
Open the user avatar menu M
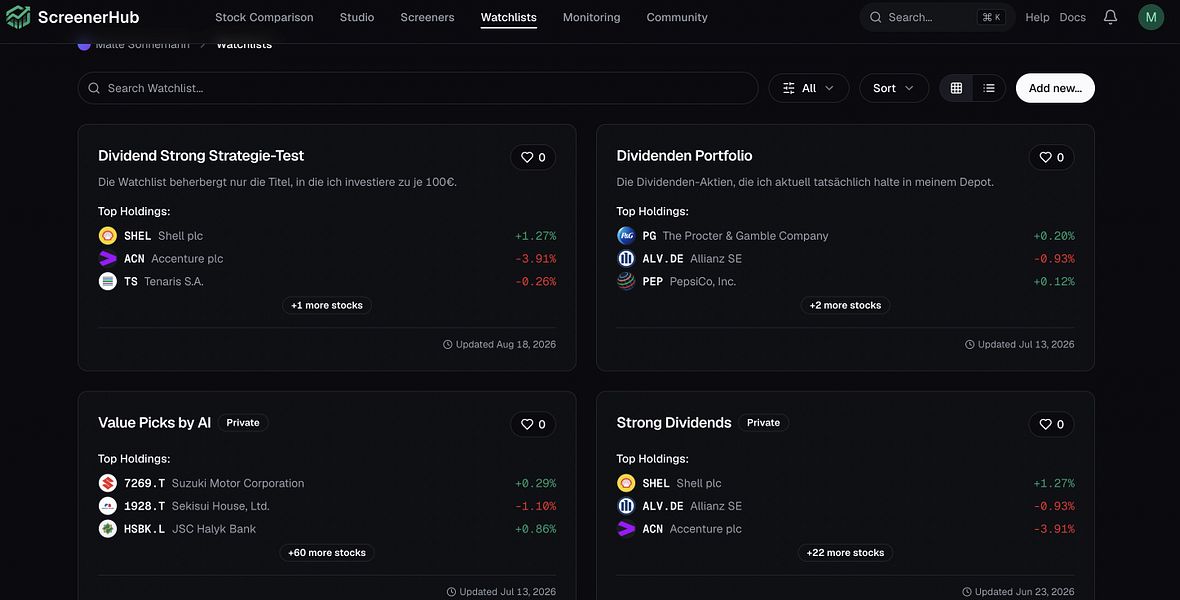coord(1151,17)
